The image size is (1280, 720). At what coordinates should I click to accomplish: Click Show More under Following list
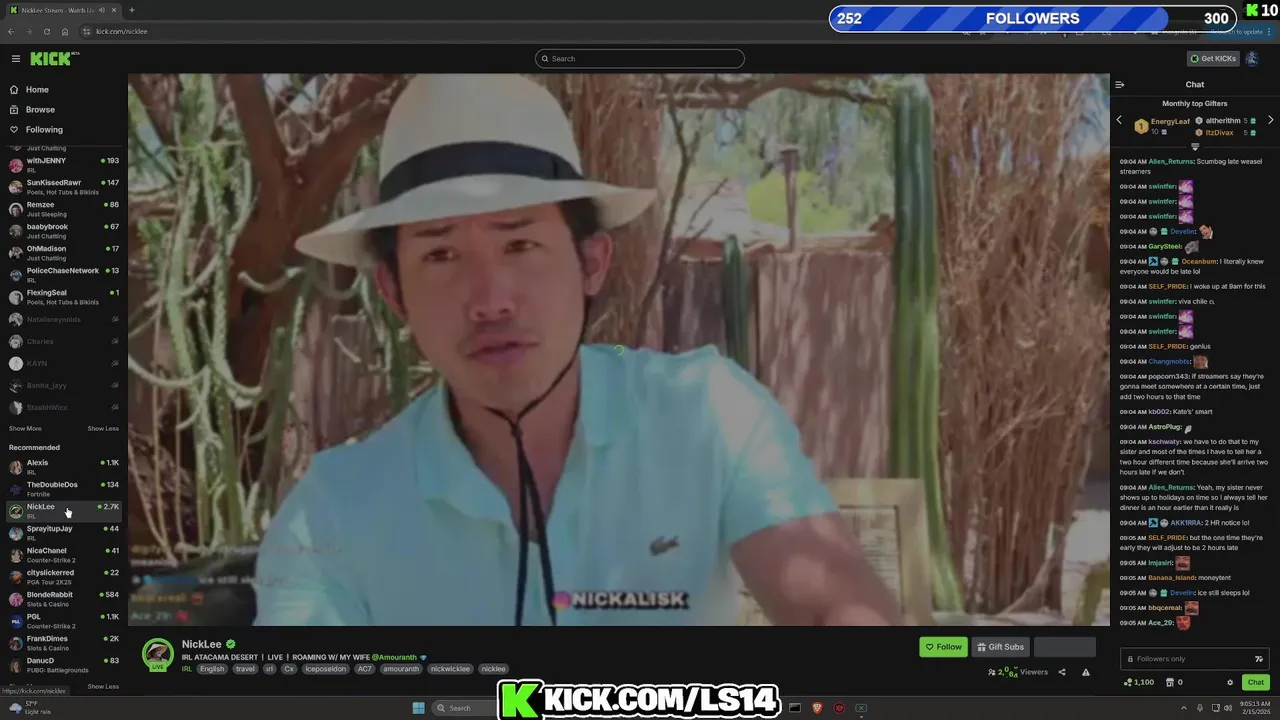[x=25, y=429]
